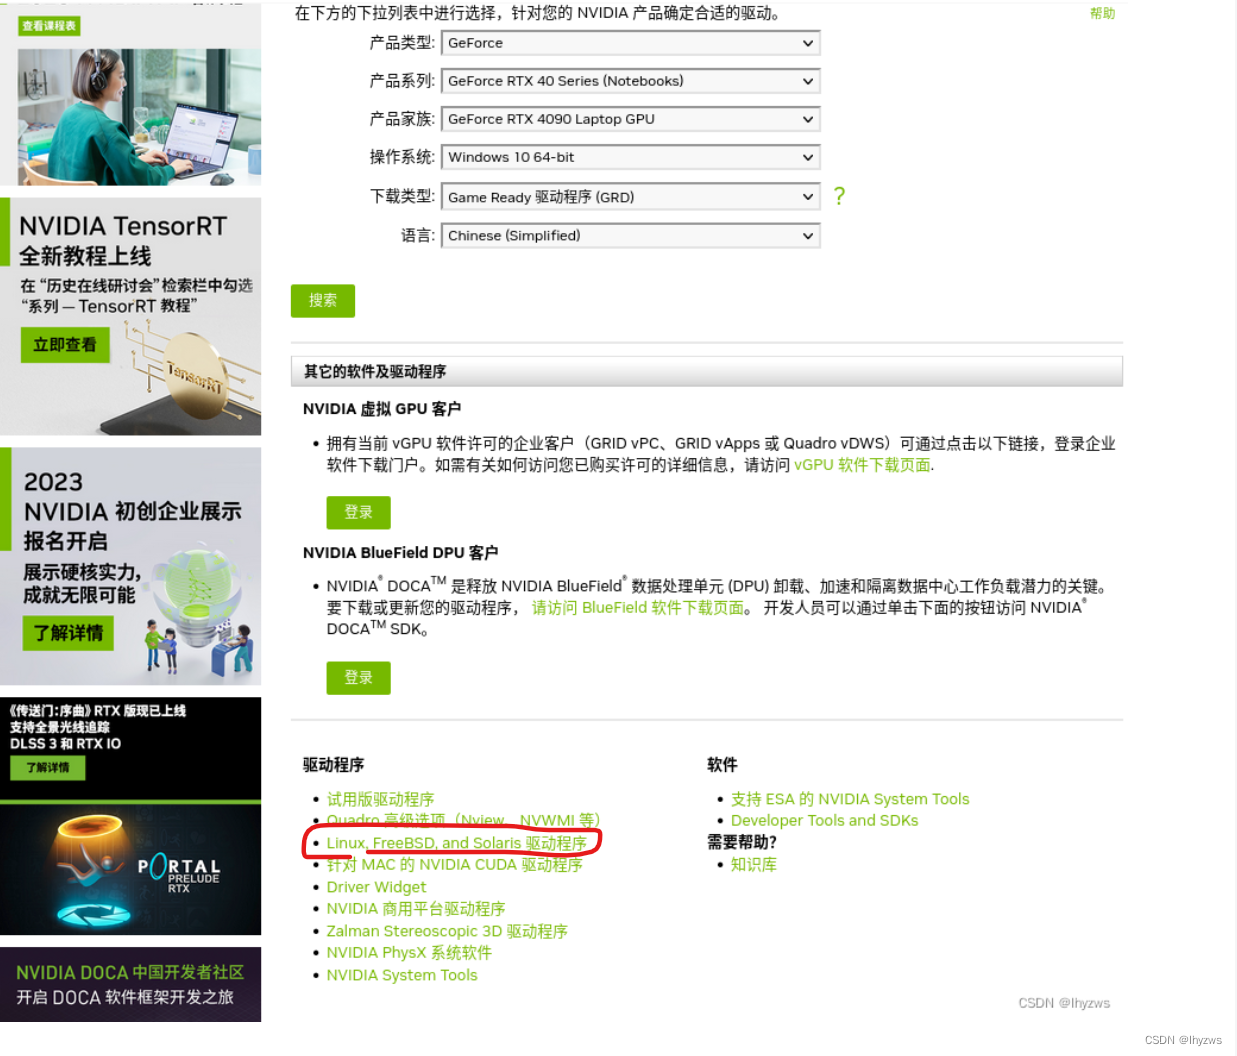Click 登录 button under 虚拟 GPU 客户

(358, 512)
